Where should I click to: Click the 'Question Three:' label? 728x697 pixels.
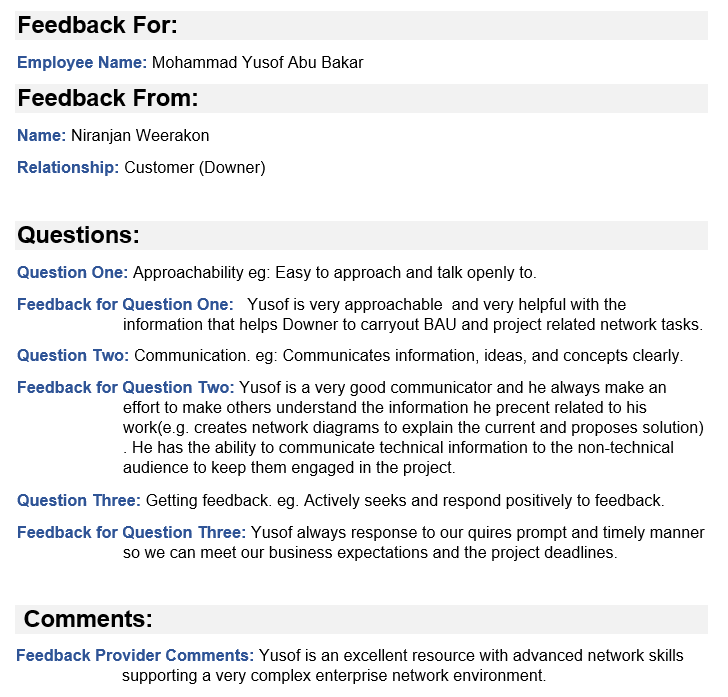tap(79, 501)
